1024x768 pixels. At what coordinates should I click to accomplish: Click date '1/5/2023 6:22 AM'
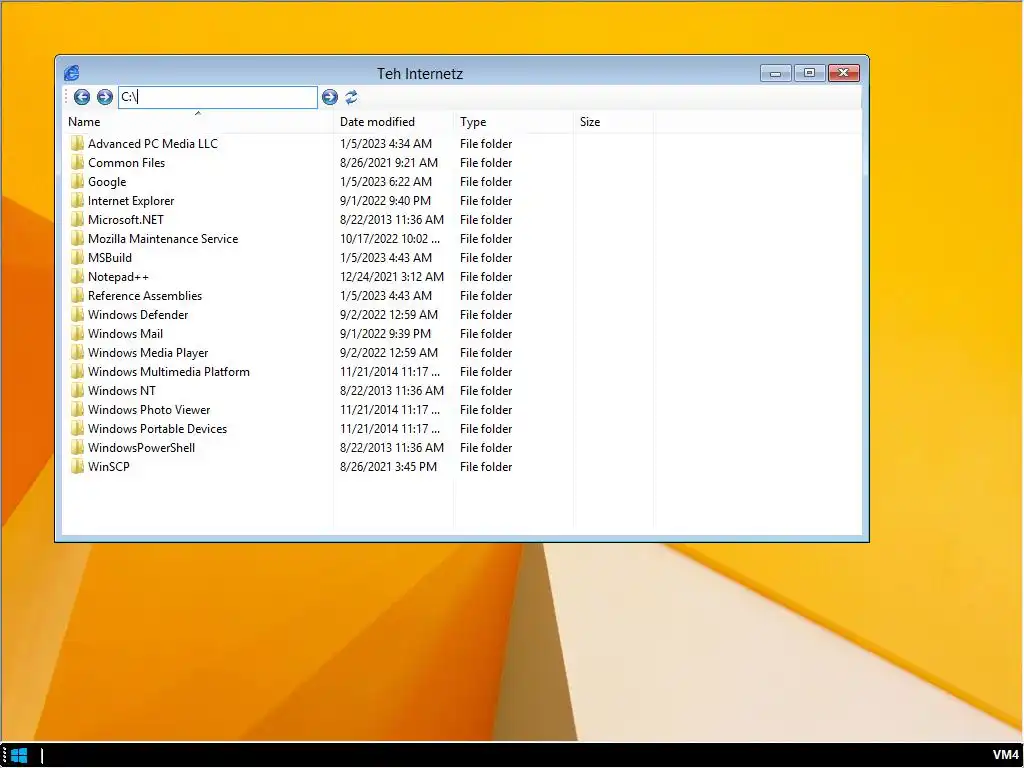click(386, 182)
